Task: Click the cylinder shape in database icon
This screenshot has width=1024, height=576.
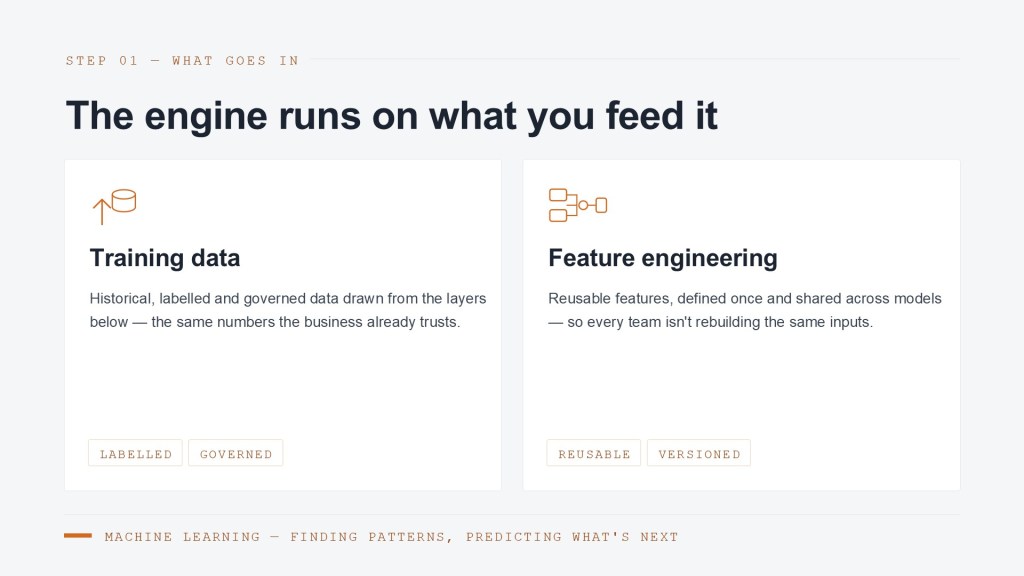Action: click(124, 200)
